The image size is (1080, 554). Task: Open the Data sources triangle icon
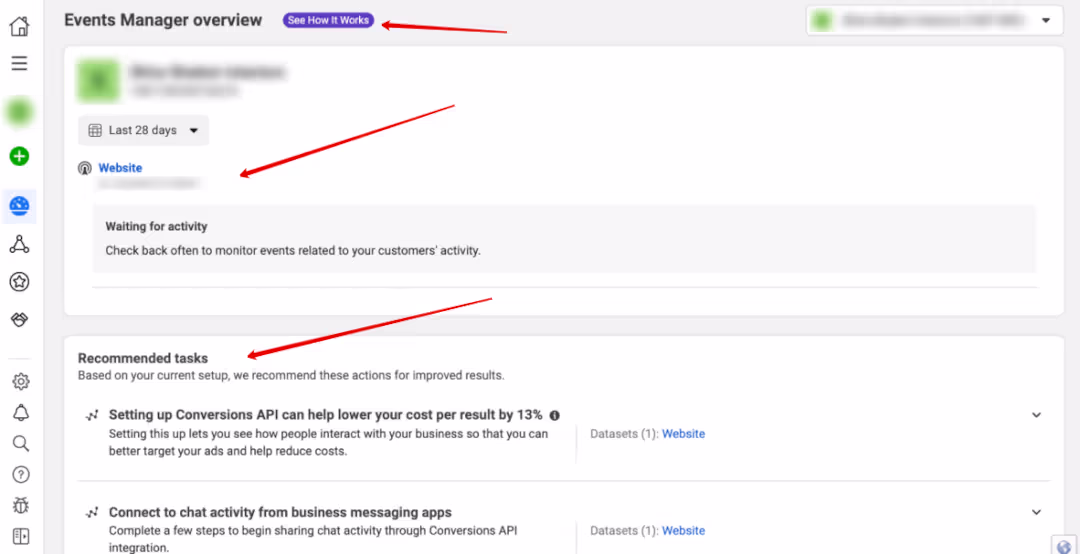pyautogui.click(x=19, y=244)
